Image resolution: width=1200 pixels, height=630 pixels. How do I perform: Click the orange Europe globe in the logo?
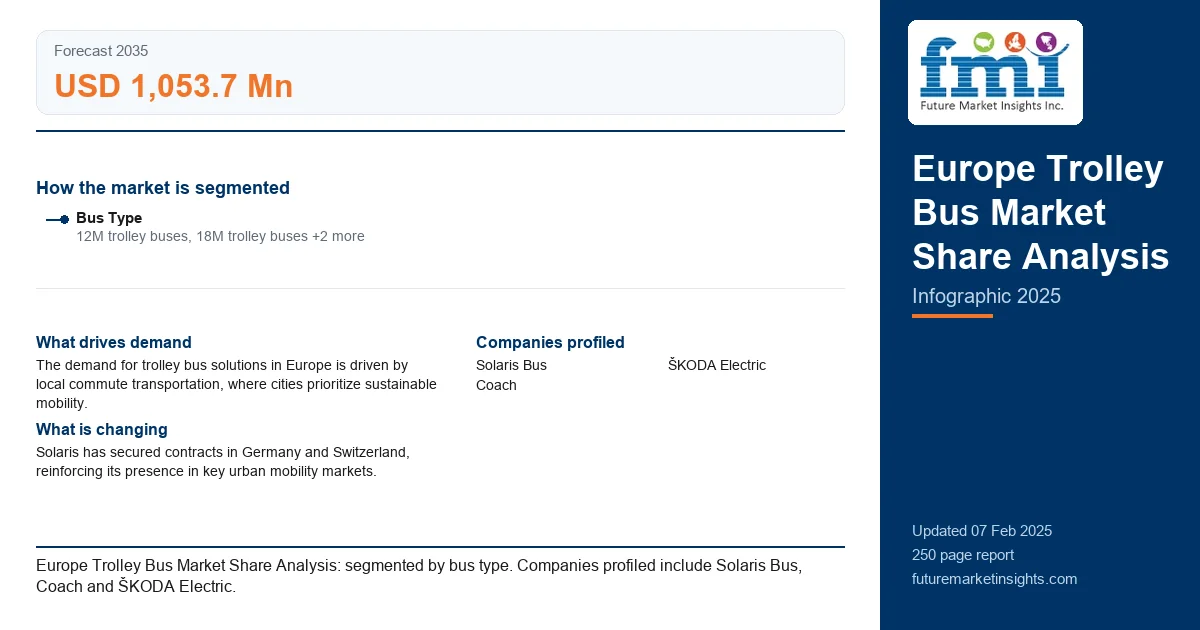coord(1015,41)
